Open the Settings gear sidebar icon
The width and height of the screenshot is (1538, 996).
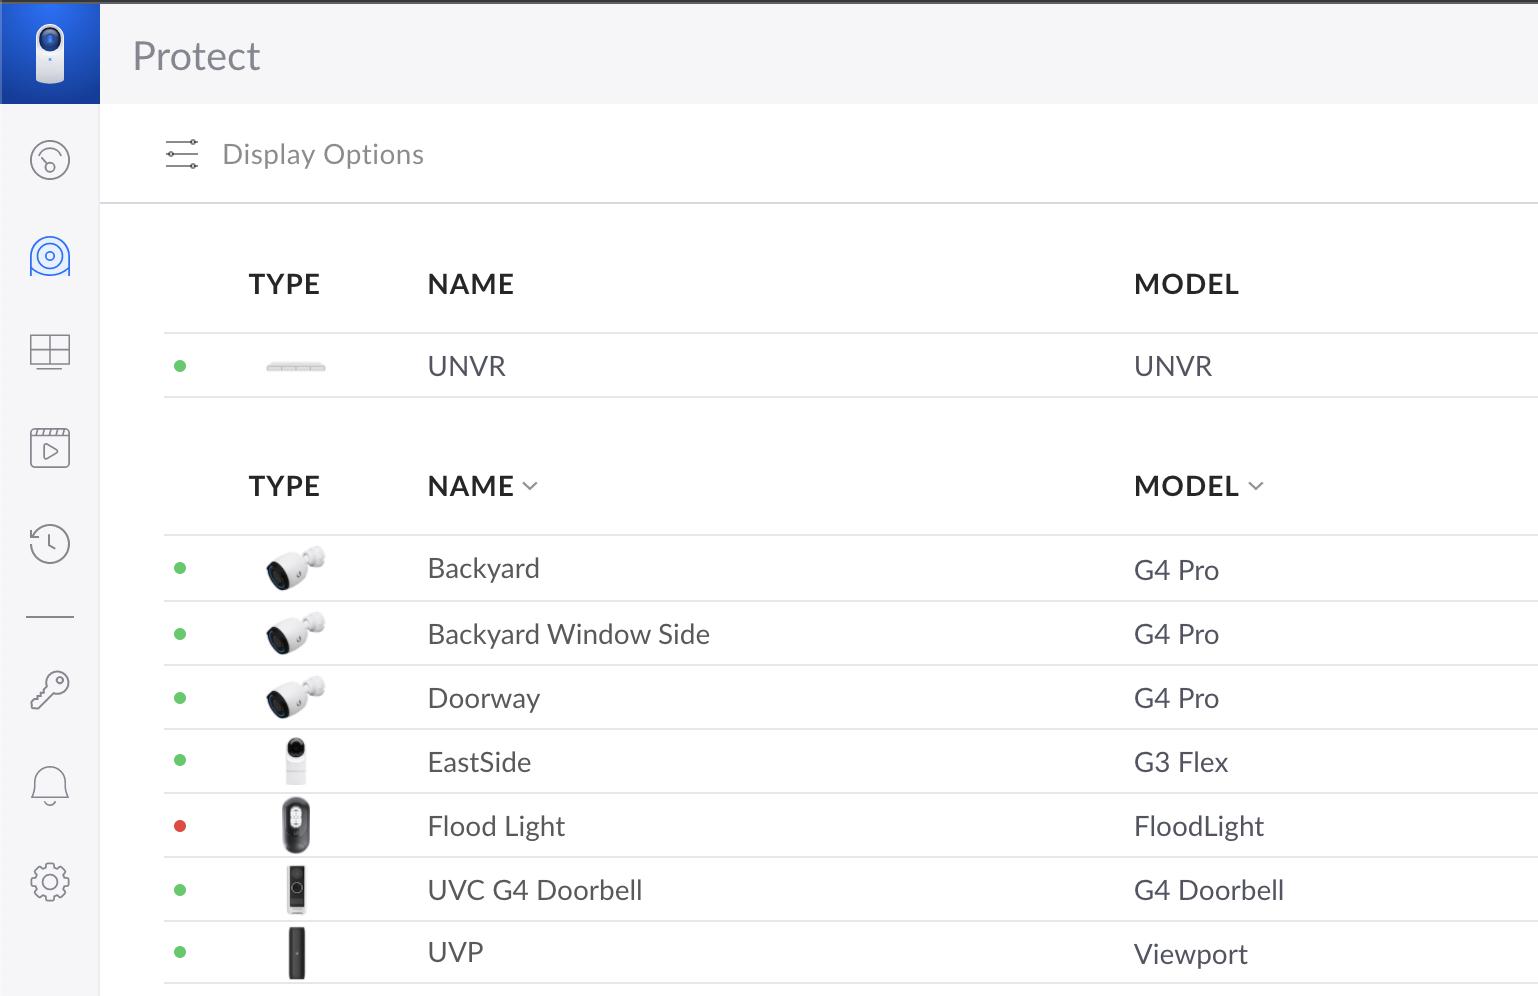[50, 882]
